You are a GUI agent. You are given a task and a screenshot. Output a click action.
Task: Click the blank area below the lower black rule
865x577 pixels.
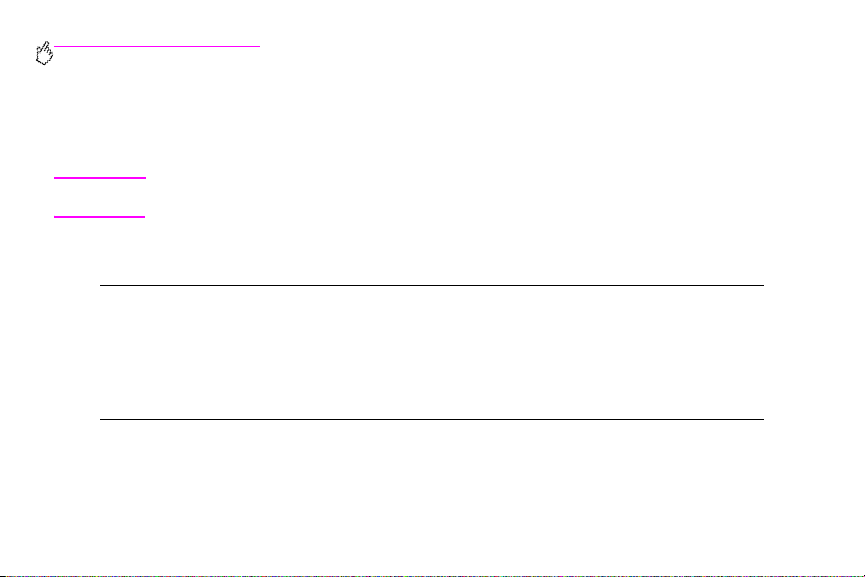432,496
